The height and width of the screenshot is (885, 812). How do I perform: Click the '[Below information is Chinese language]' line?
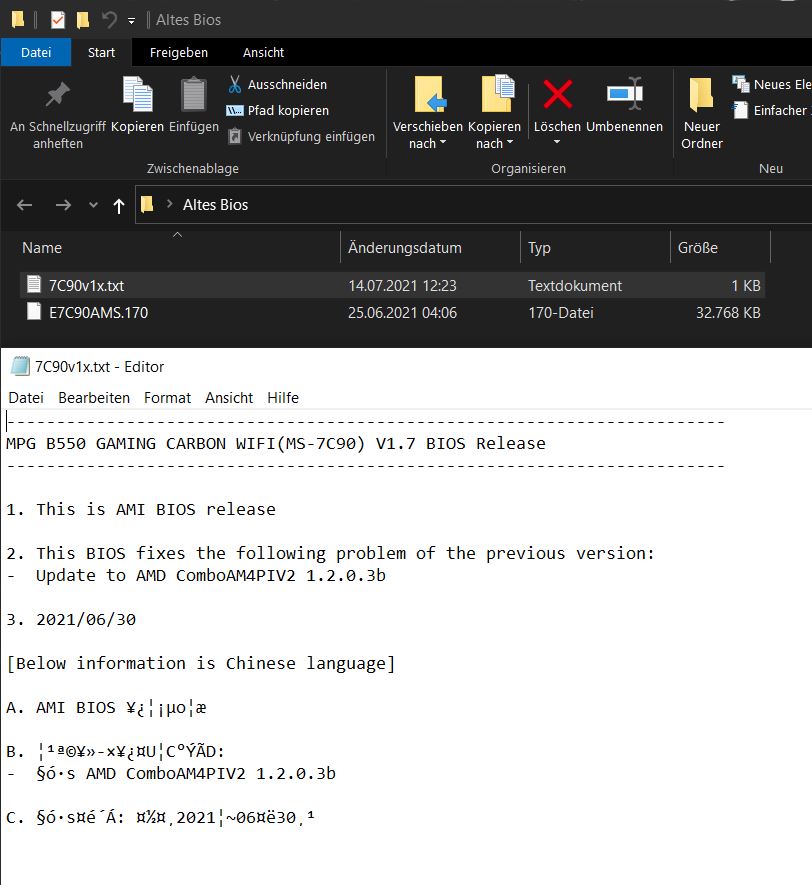click(x=200, y=664)
